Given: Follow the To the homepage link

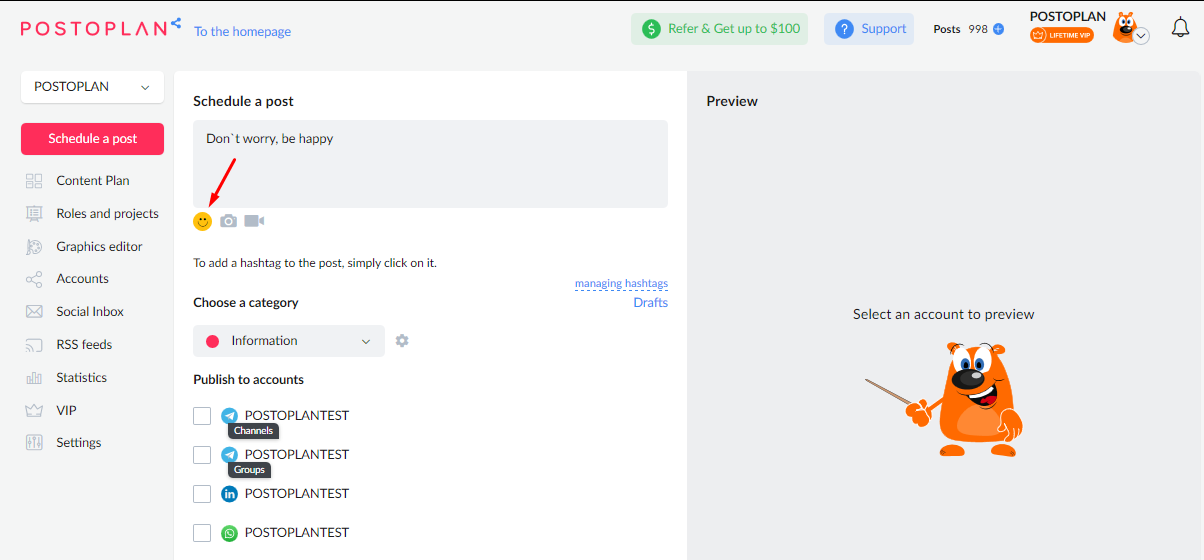Looking at the screenshot, I should coord(243,32).
